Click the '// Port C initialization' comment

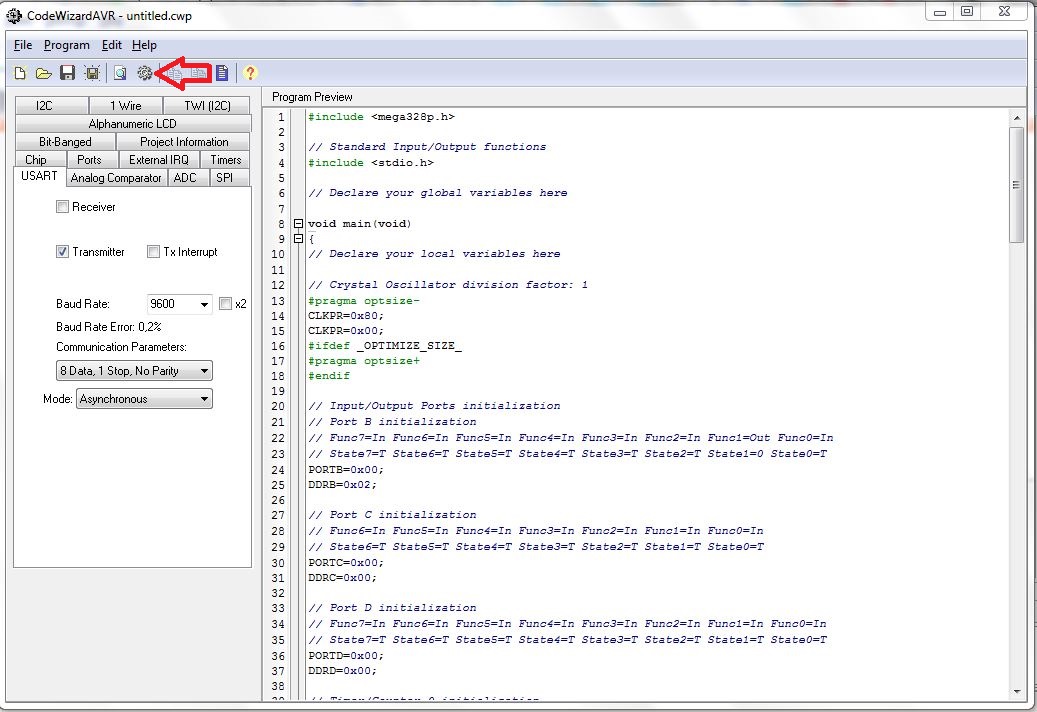point(392,514)
